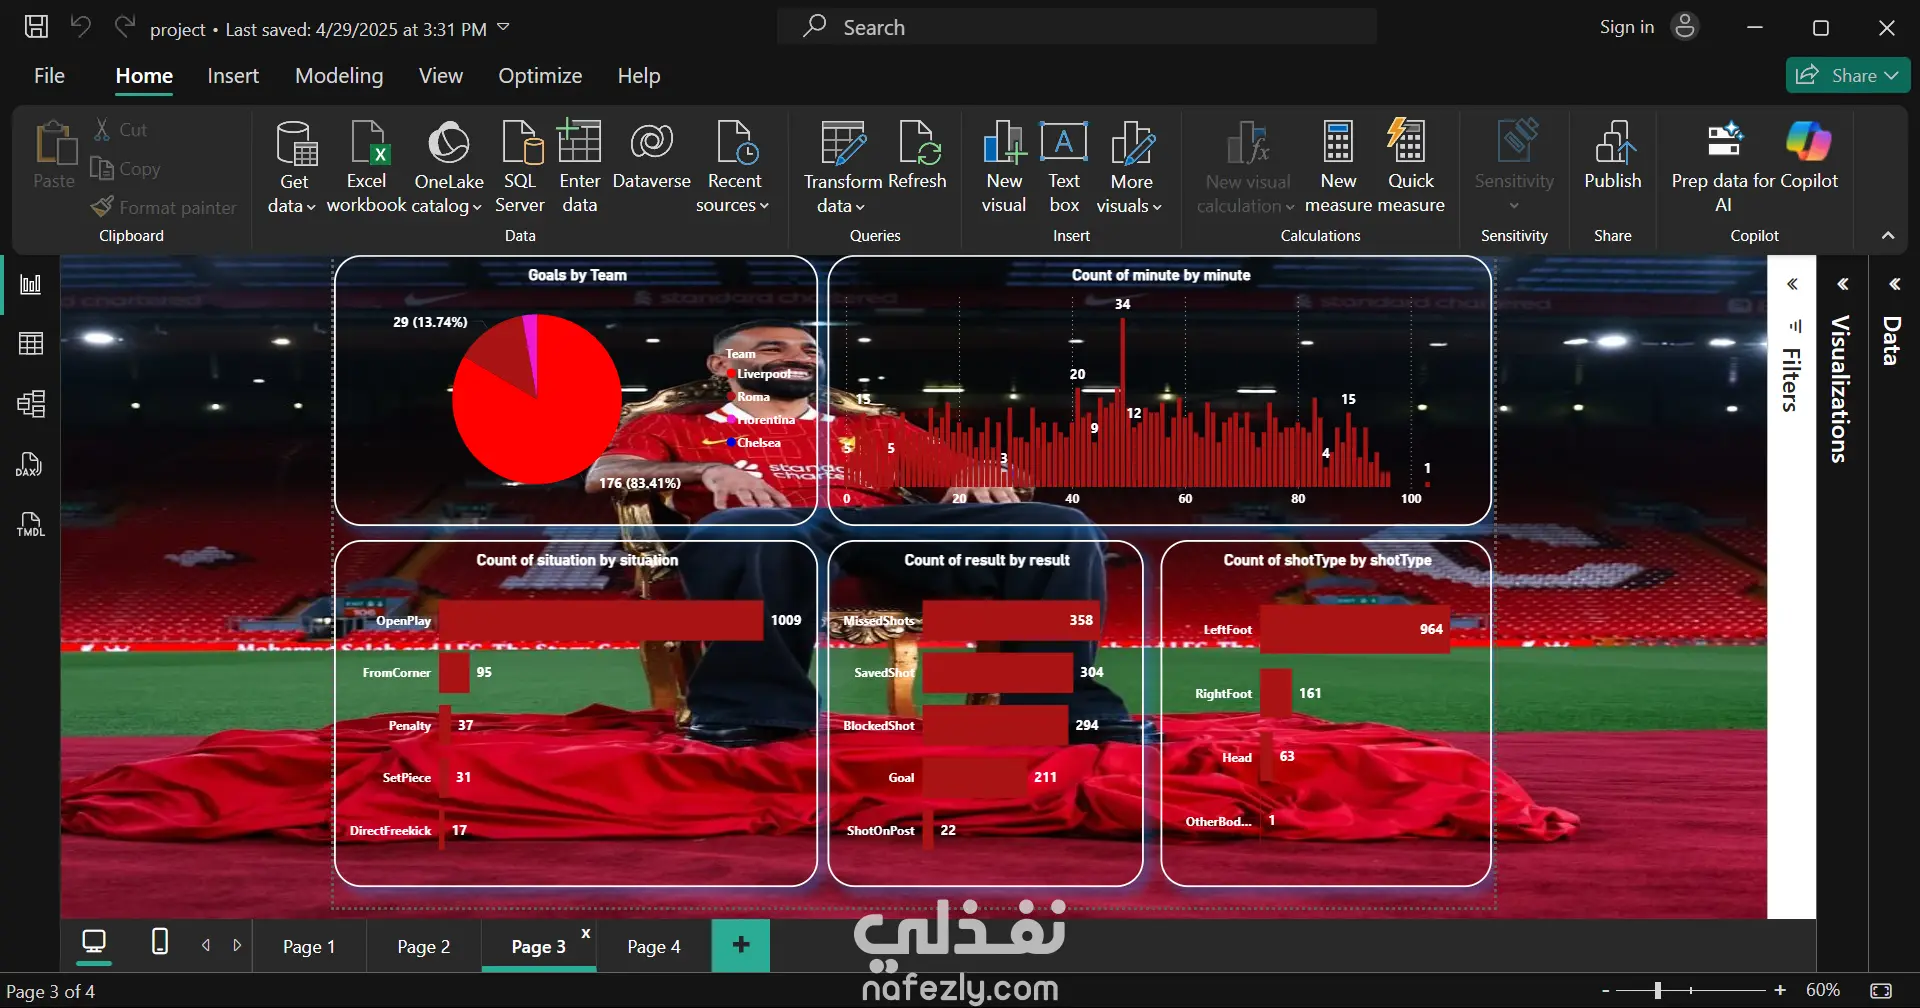This screenshot has height=1008, width=1920.
Task: Collapse the ribbon
Action: [1888, 236]
